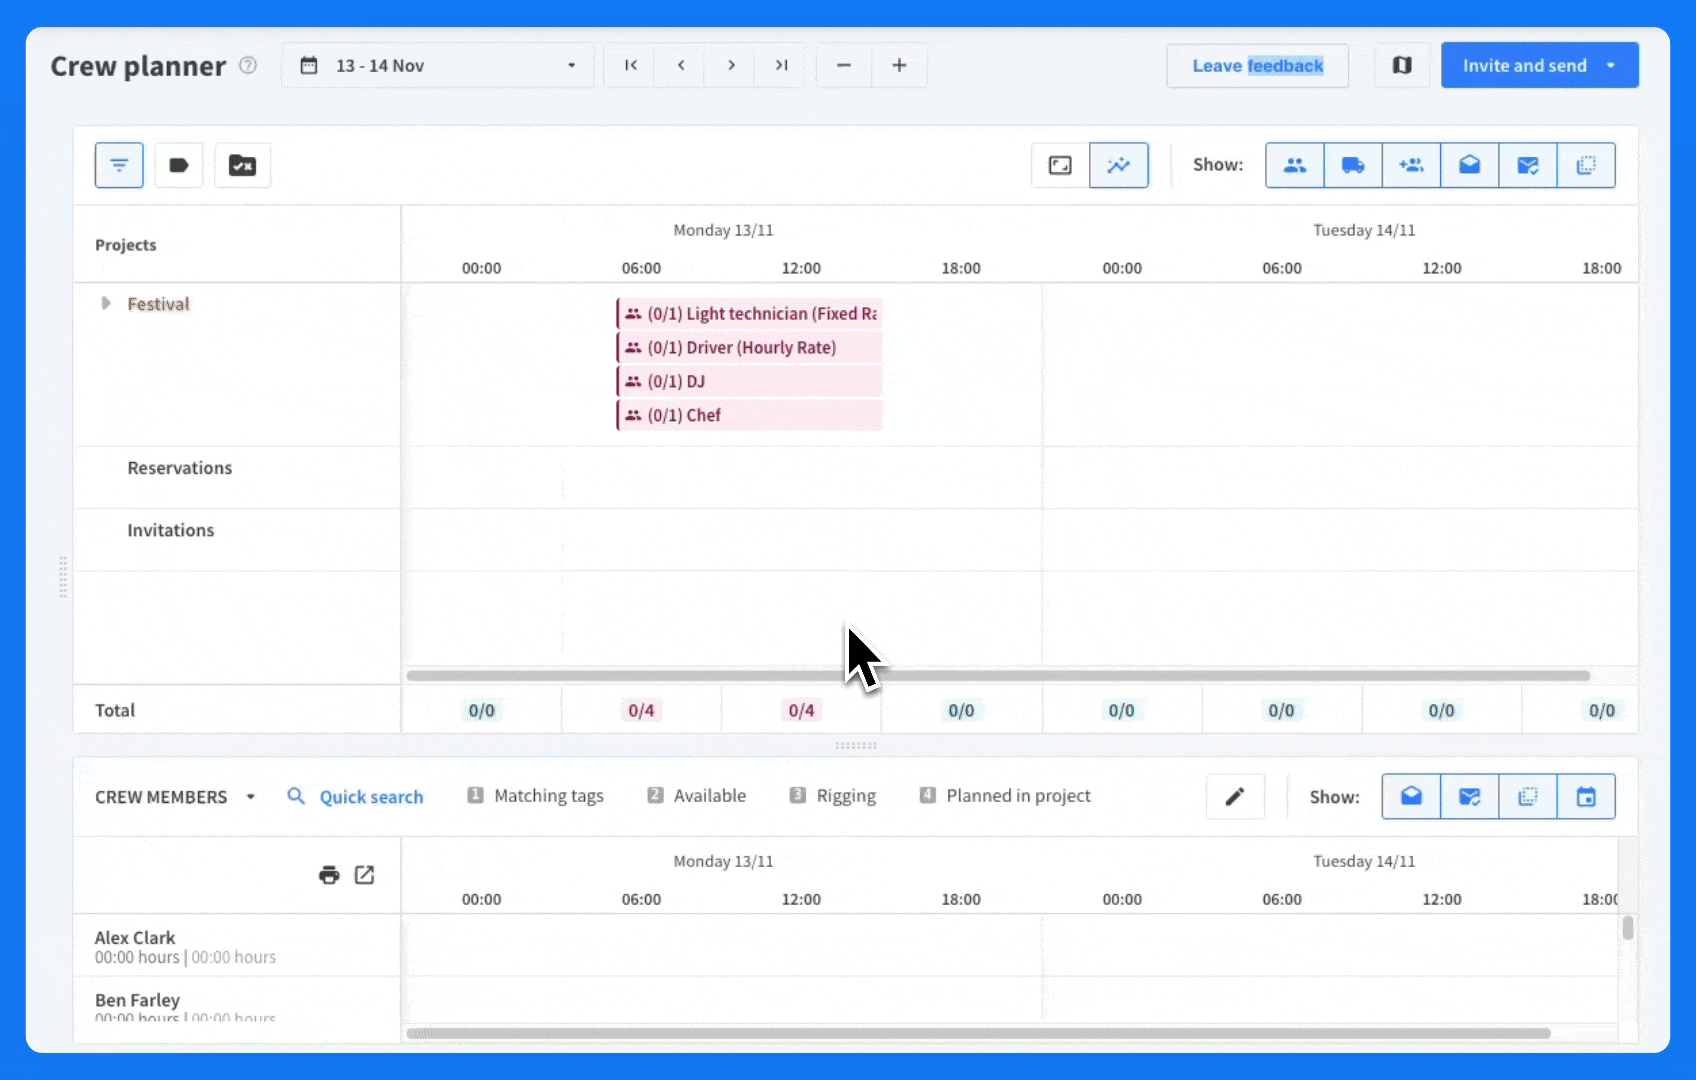
Task: Click the Total row label
Action: [115, 710]
